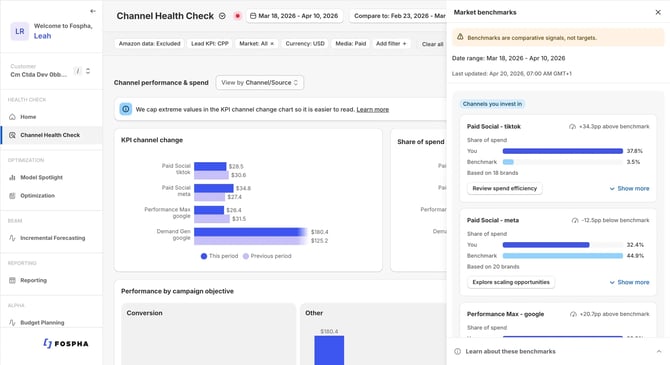Click Add filter button
Screen dimensions: 670x365
391,44
